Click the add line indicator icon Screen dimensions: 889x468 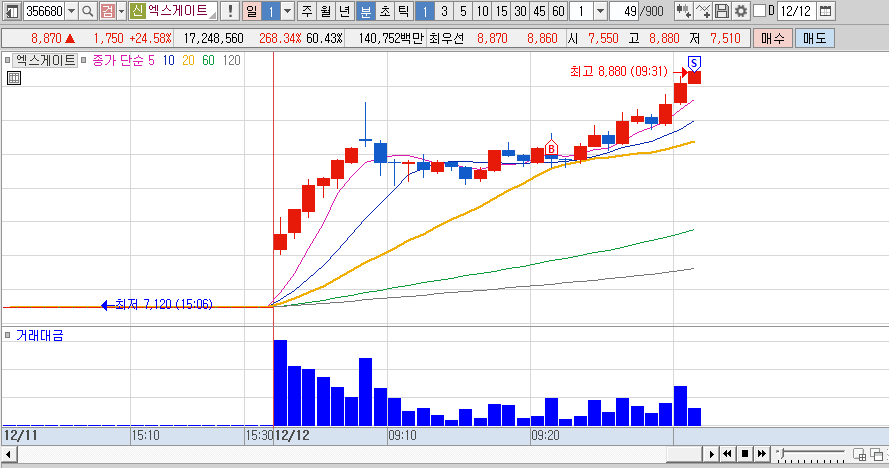point(703,11)
